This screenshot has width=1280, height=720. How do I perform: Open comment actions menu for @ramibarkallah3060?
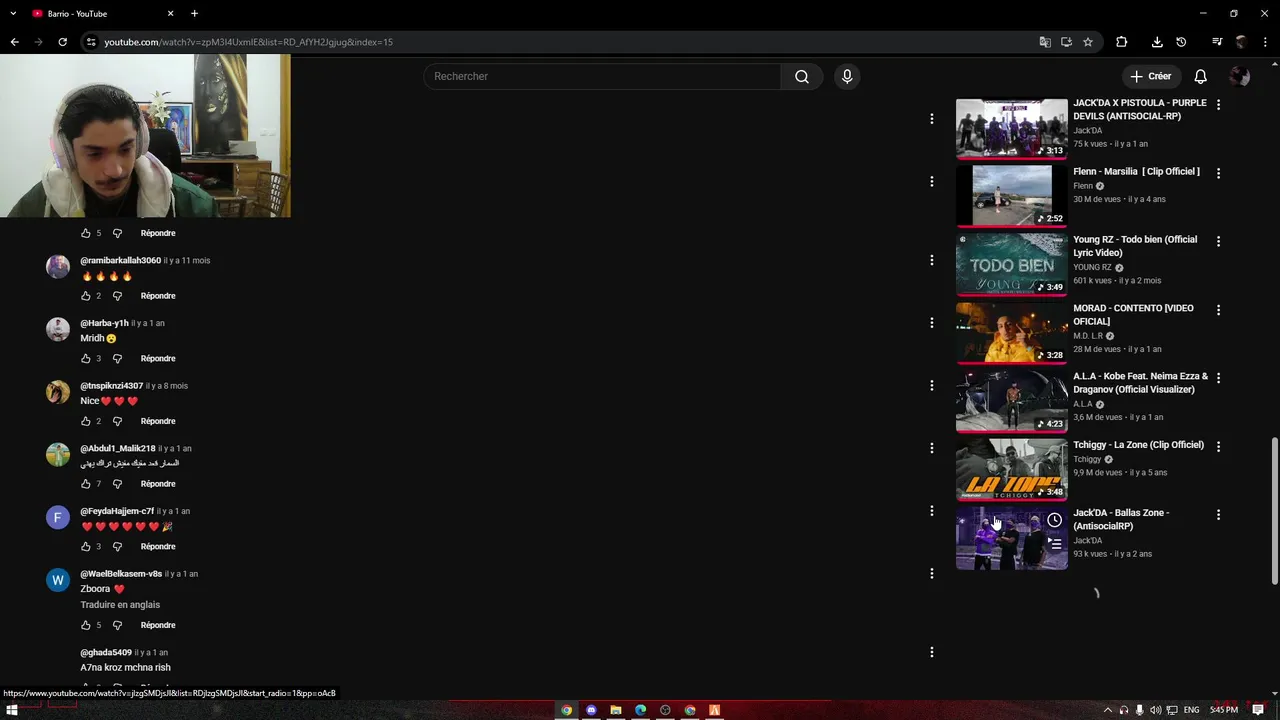(x=932, y=260)
